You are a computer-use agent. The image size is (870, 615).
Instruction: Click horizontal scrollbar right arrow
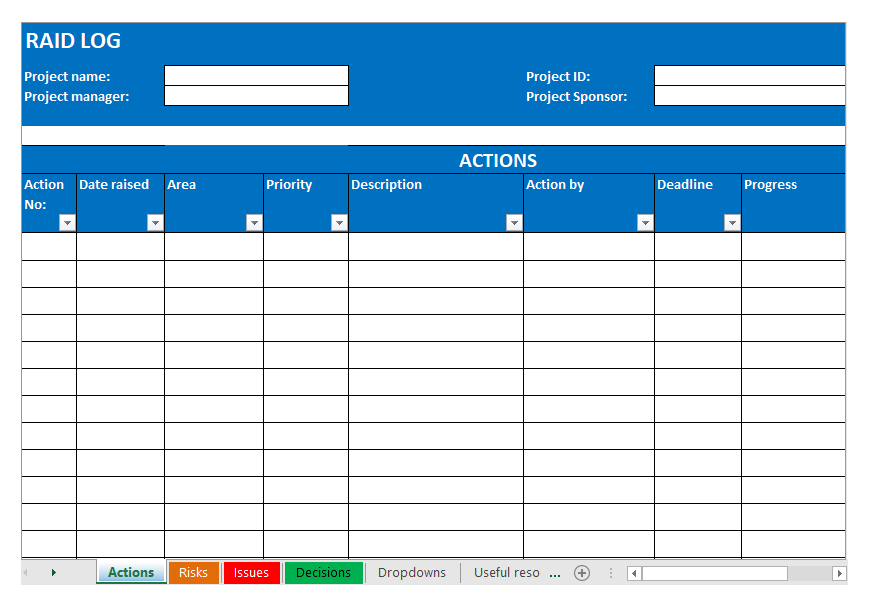coord(839,573)
